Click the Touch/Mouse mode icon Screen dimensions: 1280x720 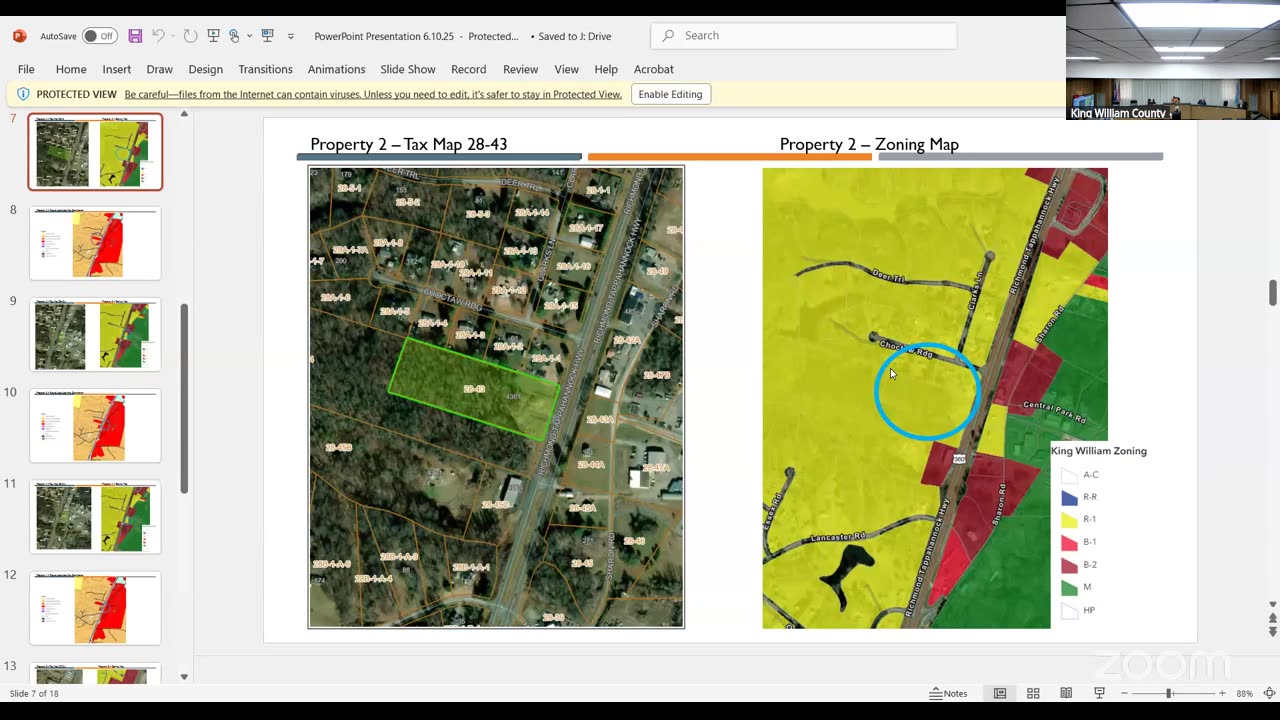(234, 36)
